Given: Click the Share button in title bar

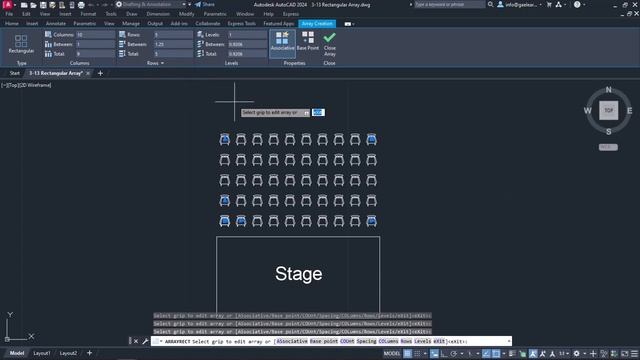Looking at the screenshot, I should (x=204, y=4).
